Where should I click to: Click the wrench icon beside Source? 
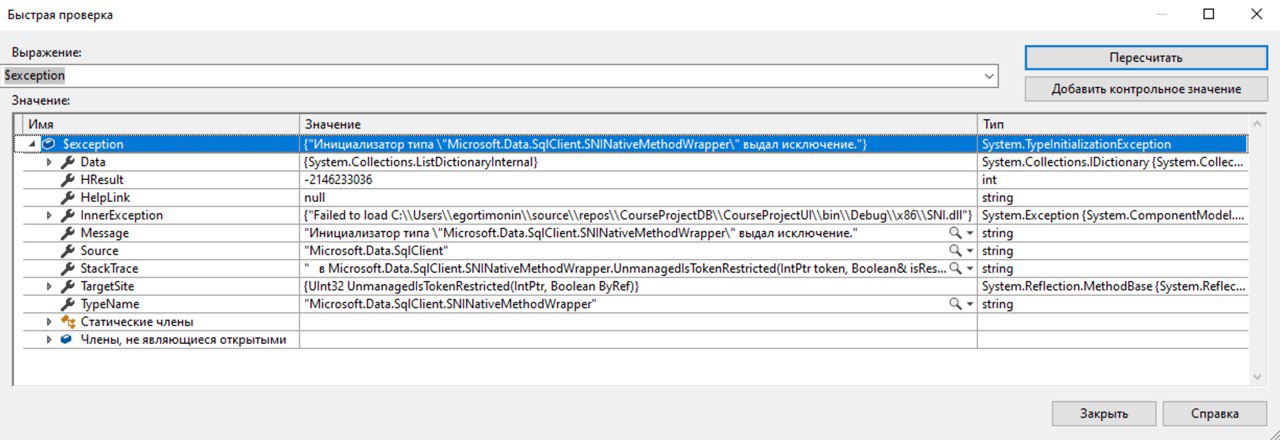(x=68, y=251)
